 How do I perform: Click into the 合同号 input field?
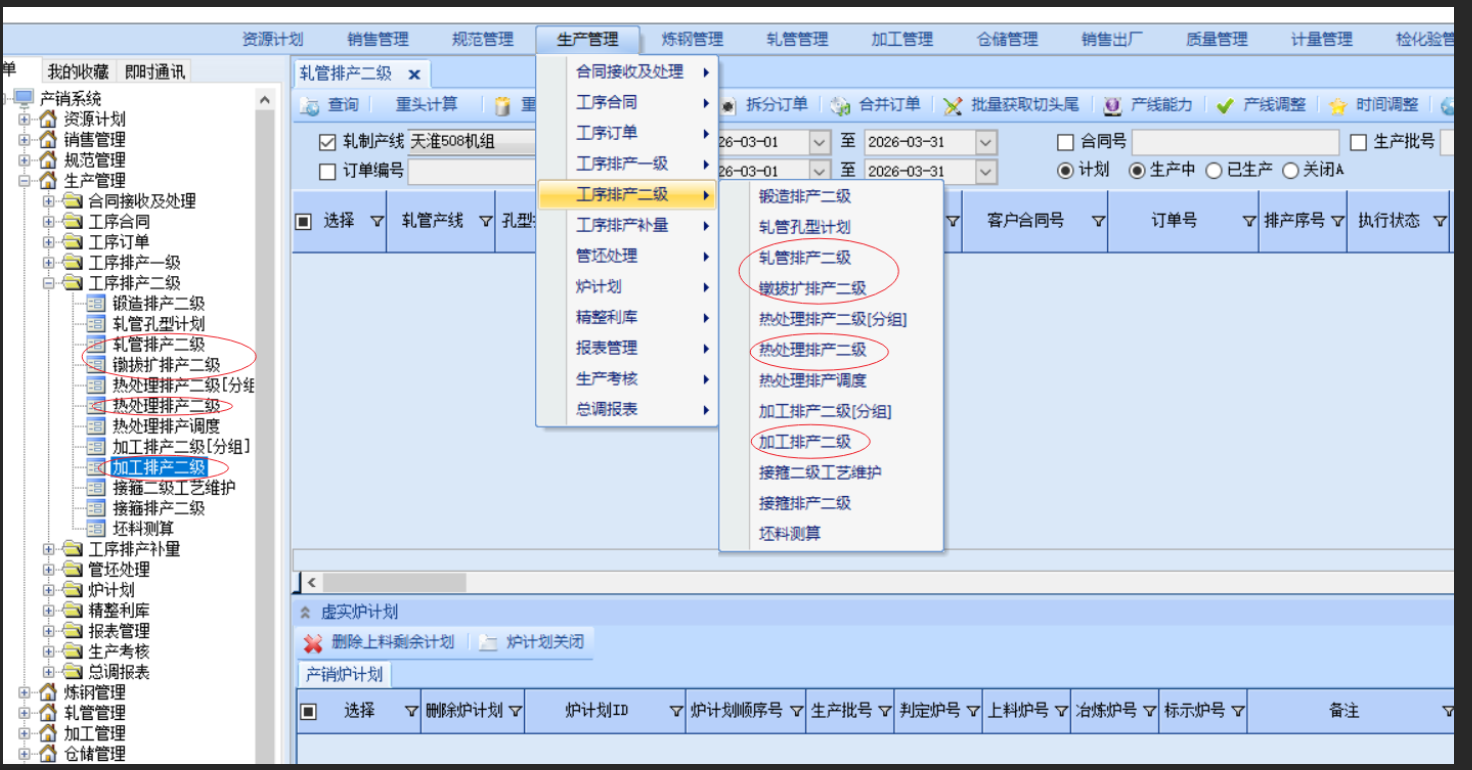(1235, 142)
